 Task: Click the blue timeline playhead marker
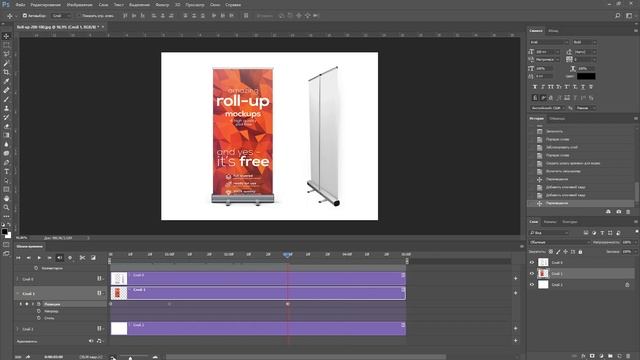(x=287, y=254)
